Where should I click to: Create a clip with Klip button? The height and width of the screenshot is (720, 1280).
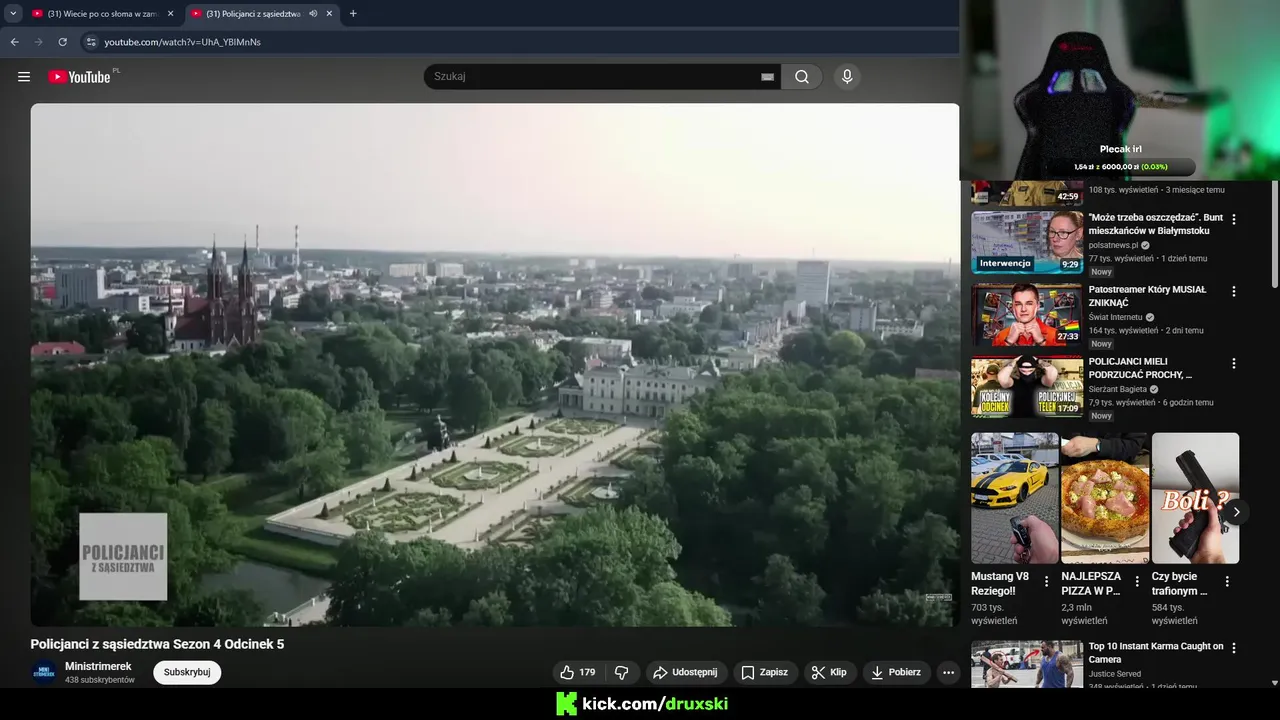(x=829, y=672)
